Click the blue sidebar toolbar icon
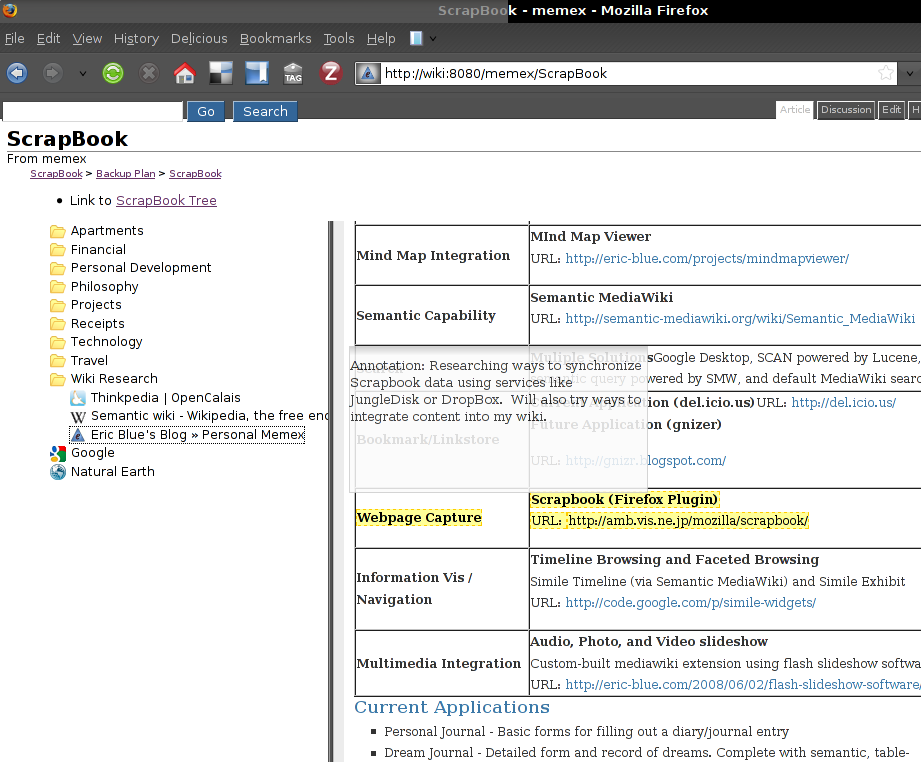The width and height of the screenshot is (921, 762). coord(257,73)
